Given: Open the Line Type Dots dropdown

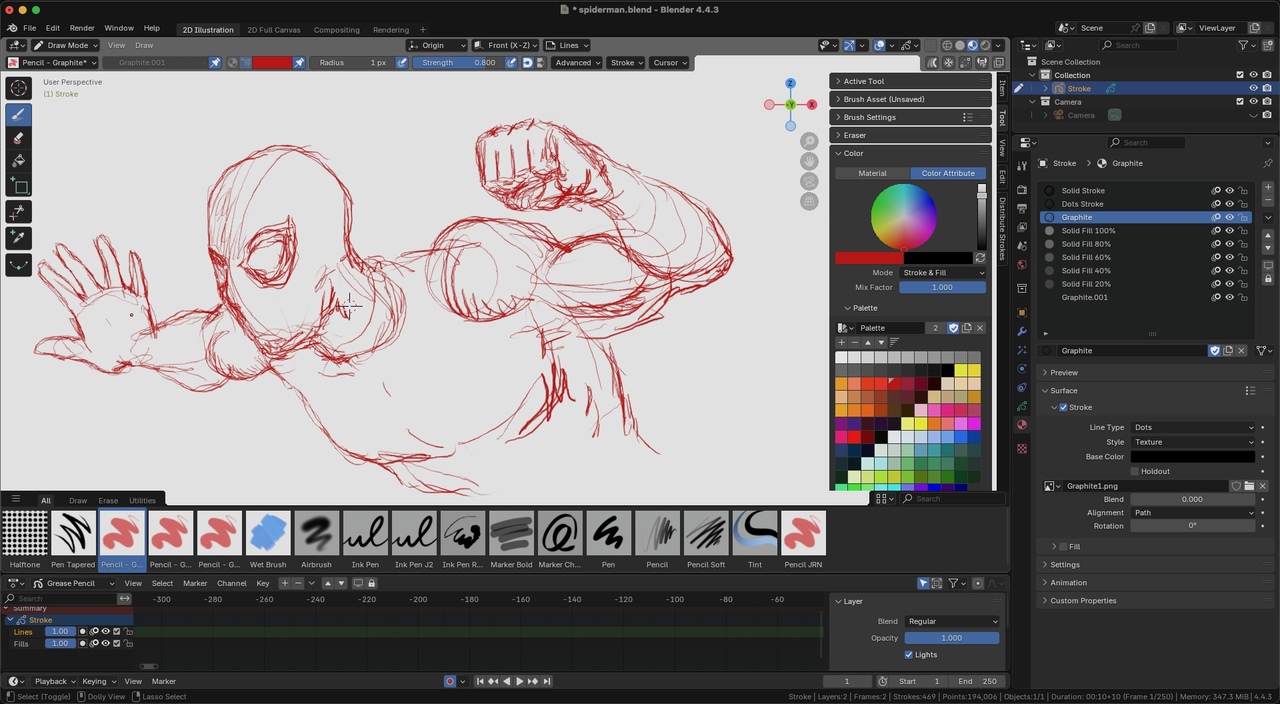Looking at the screenshot, I should 1192,427.
